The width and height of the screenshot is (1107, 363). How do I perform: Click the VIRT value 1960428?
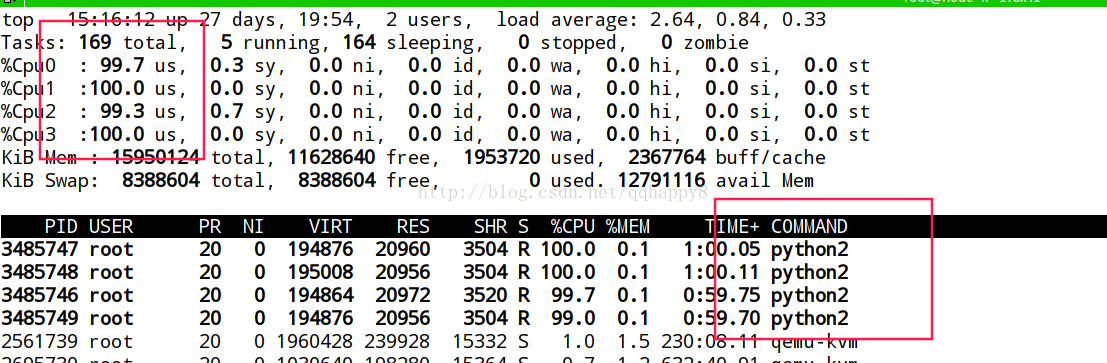tap(314, 342)
